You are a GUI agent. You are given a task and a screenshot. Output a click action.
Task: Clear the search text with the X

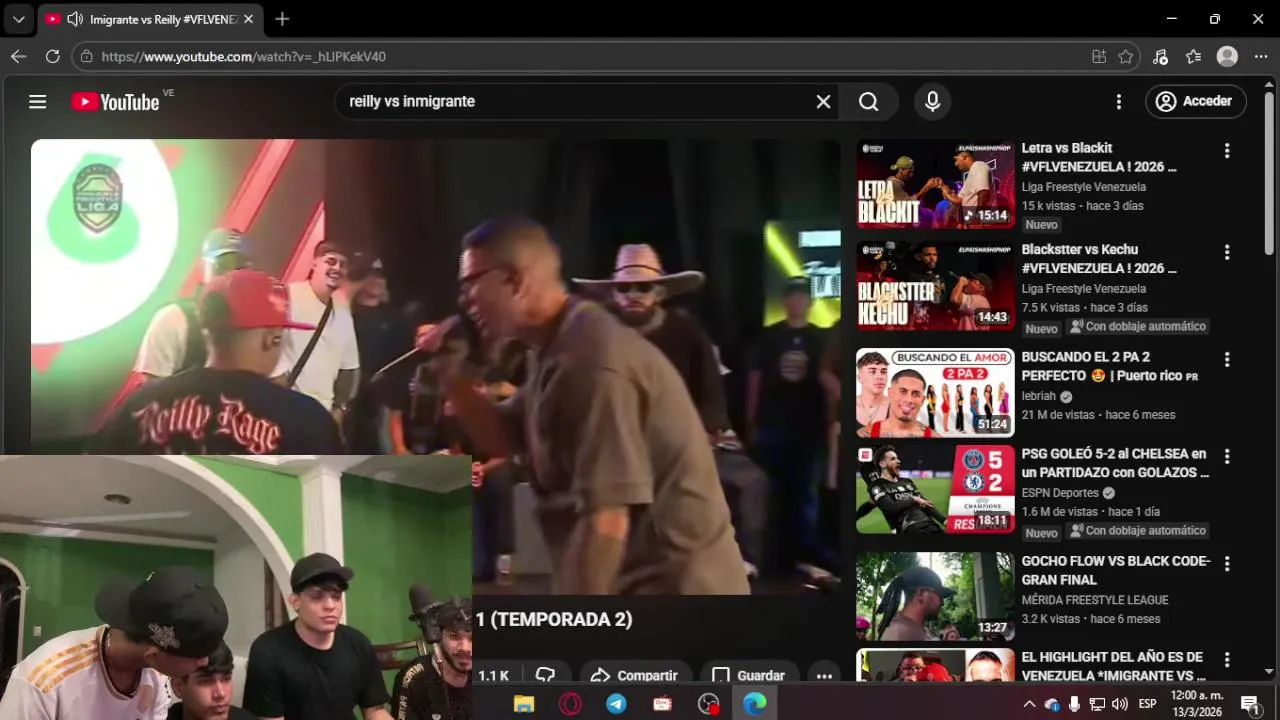pyautogui.click(x=823, y=101)
